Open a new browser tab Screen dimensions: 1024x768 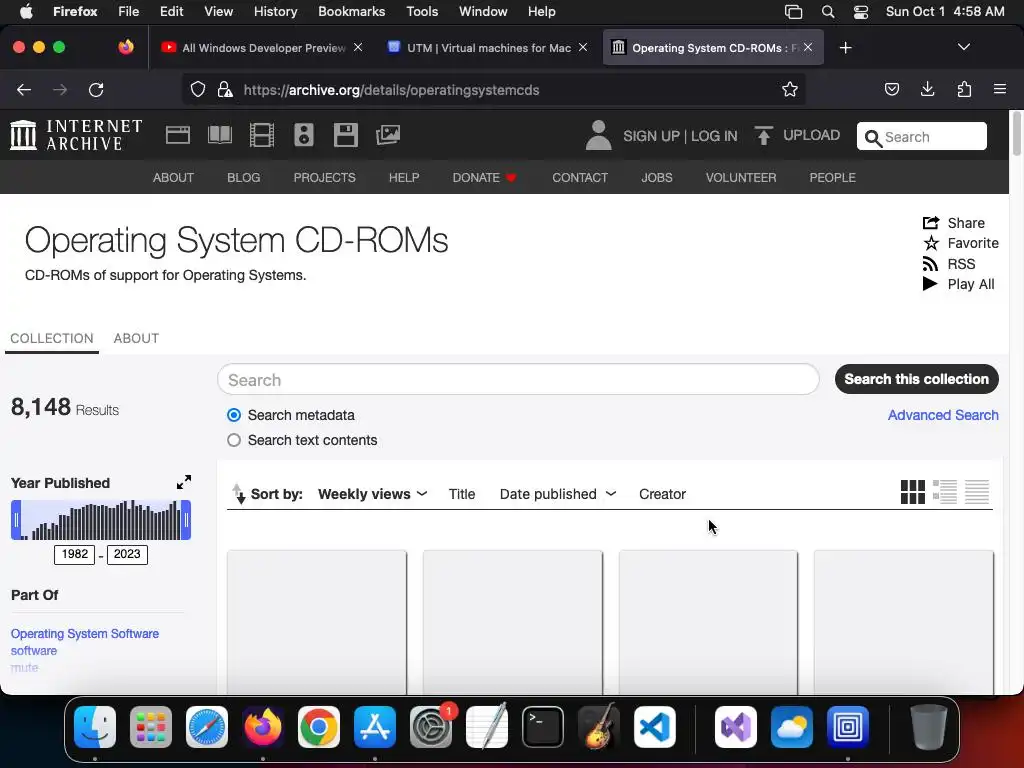[x=845, y=48]
